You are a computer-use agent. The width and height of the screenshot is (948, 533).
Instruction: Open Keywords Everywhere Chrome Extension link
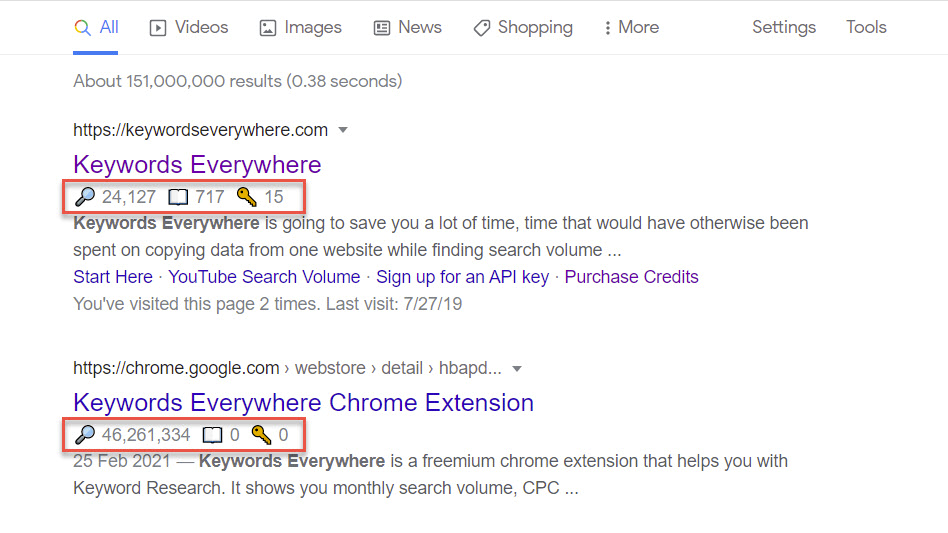coord(303,403)
